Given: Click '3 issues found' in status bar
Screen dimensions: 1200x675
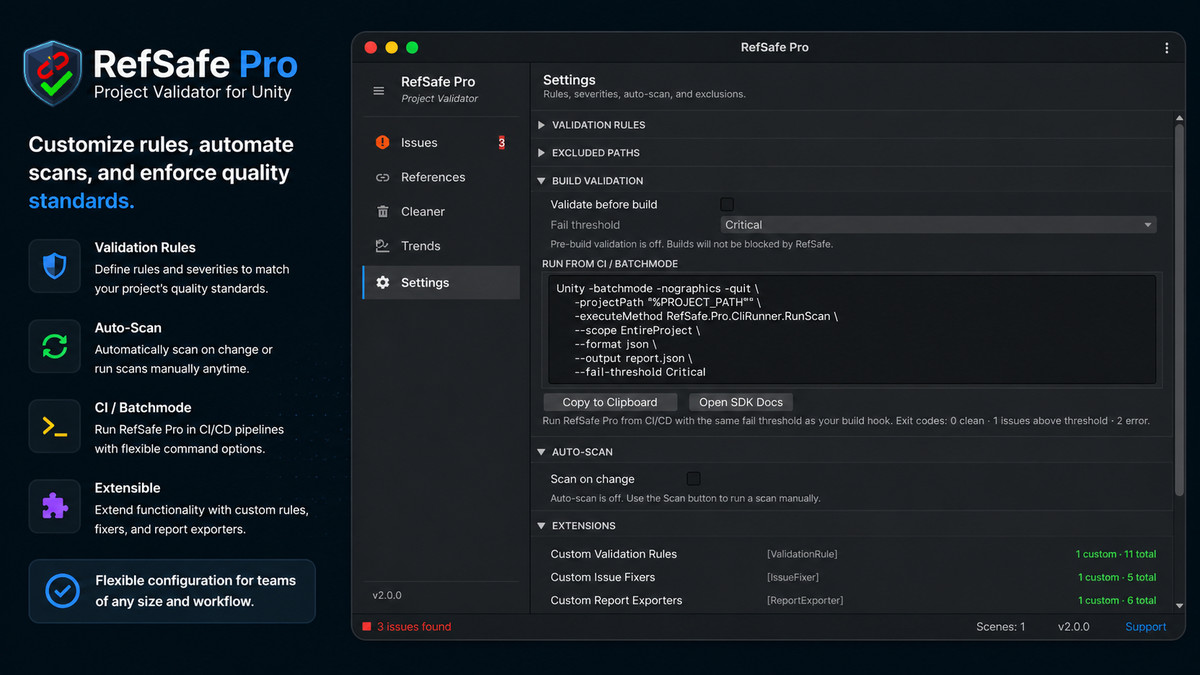Looking at the screenshot, I should (x=414, y=627).
